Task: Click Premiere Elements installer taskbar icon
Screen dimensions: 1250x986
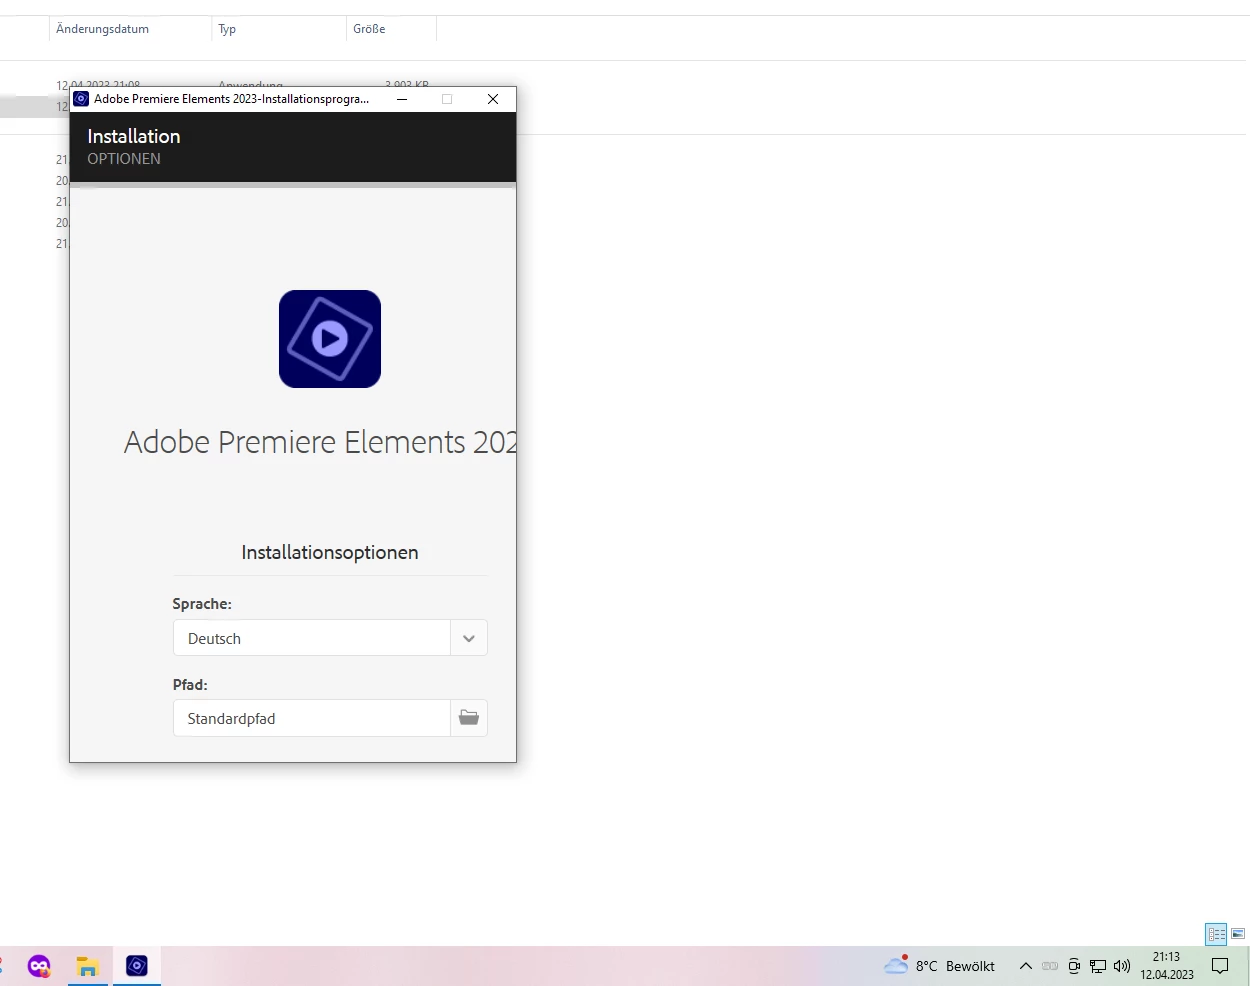Action: click(x=137, y=966)
